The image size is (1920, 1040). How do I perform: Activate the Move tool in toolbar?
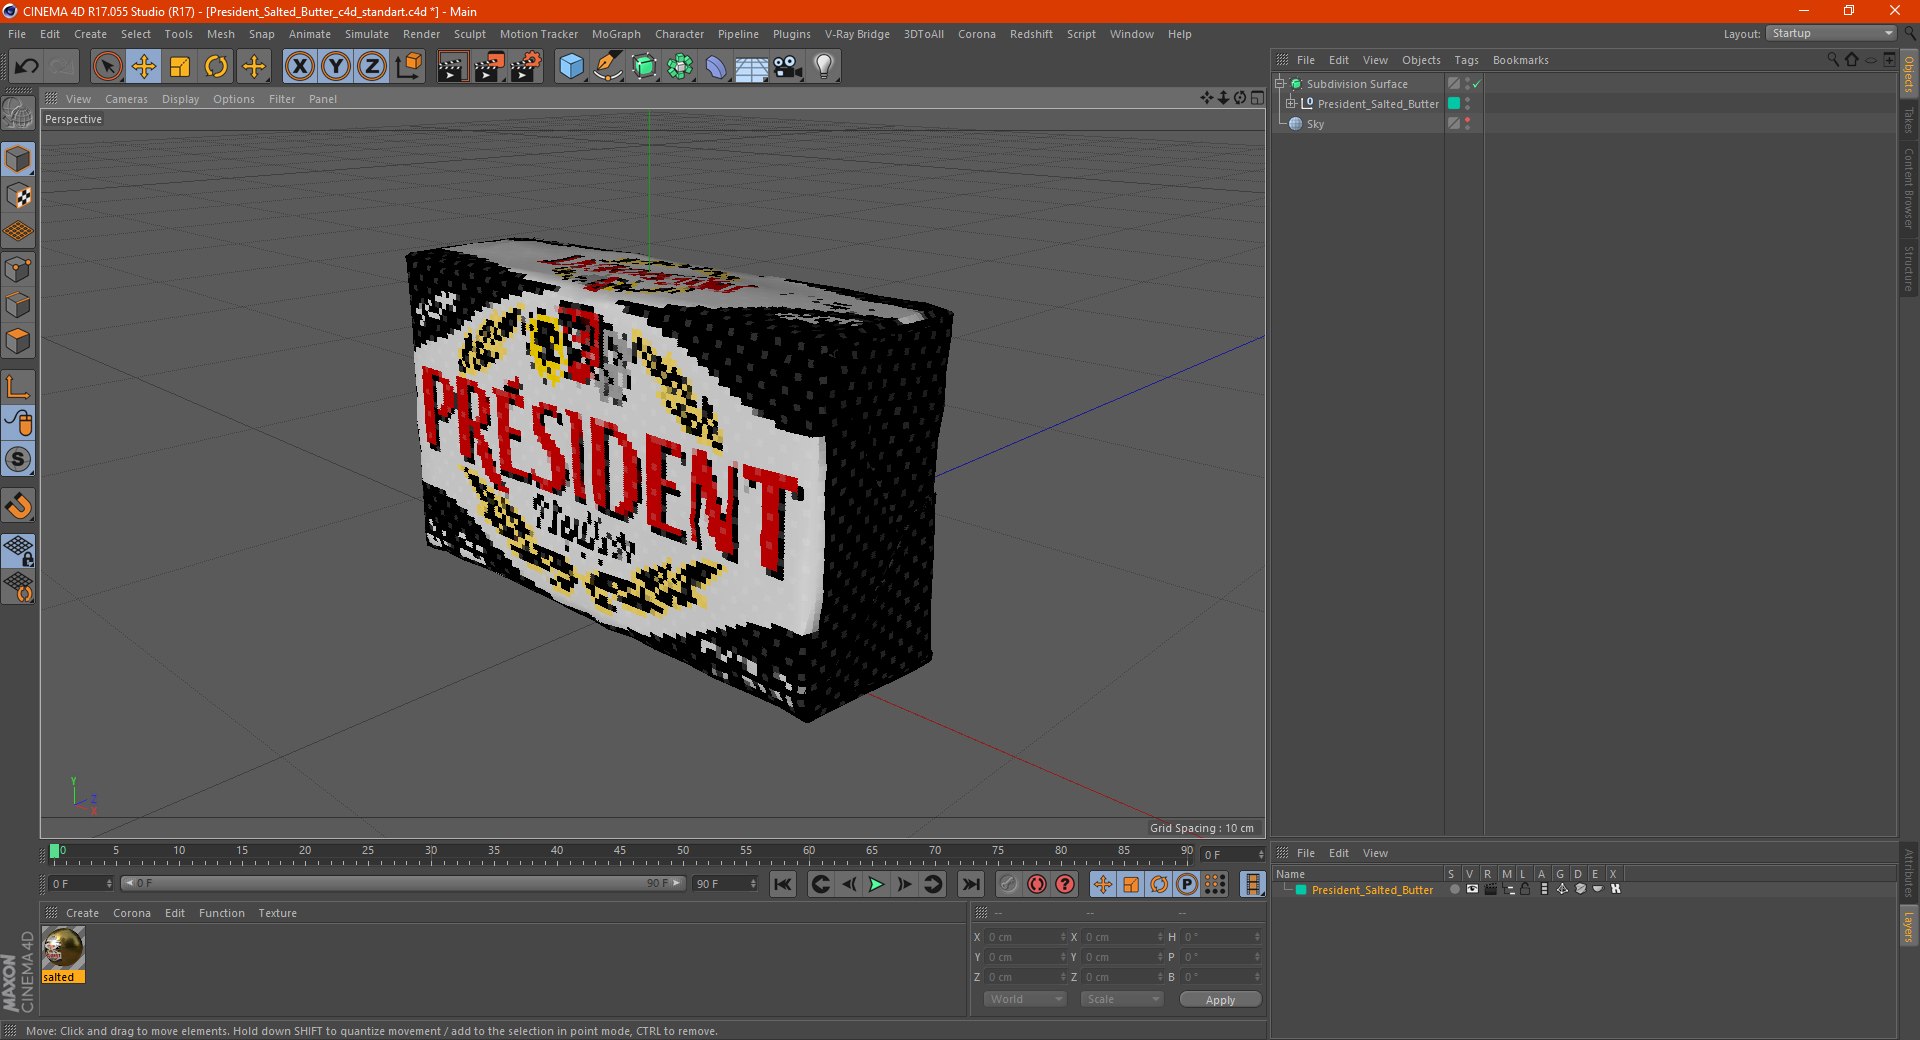click(144, 67)
